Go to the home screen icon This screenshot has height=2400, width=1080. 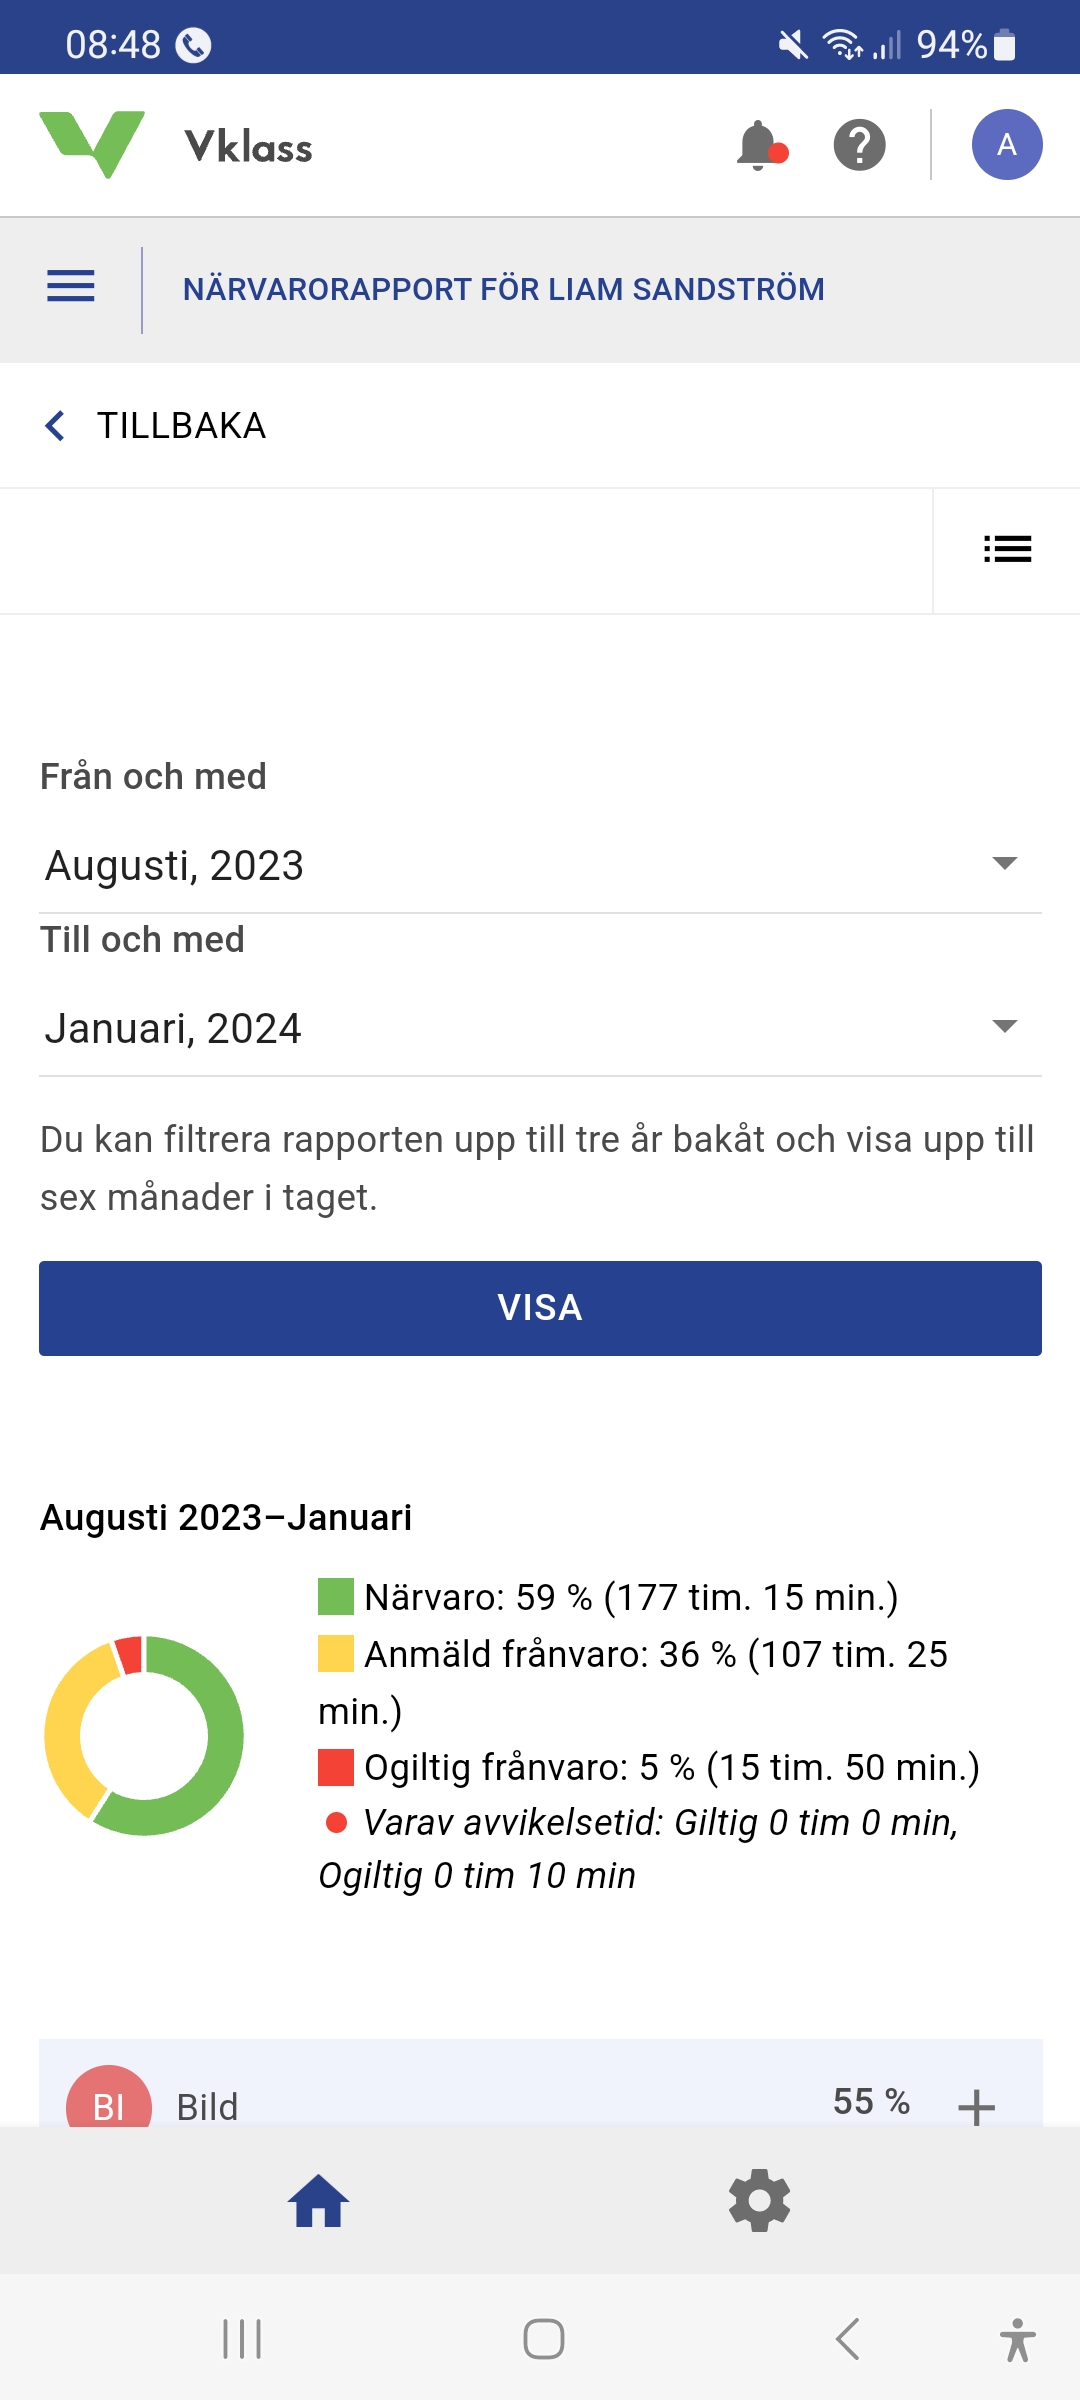pos(318,2200)
